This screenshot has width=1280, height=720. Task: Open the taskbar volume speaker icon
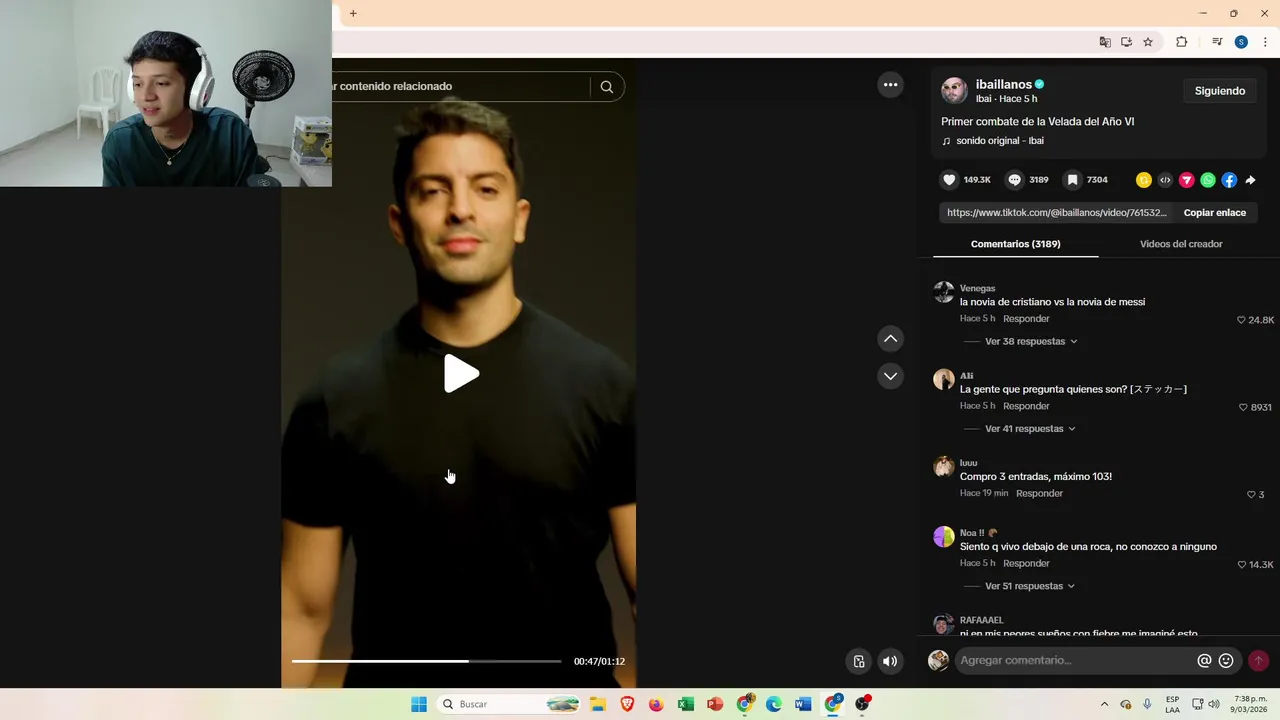[1214, 704]
